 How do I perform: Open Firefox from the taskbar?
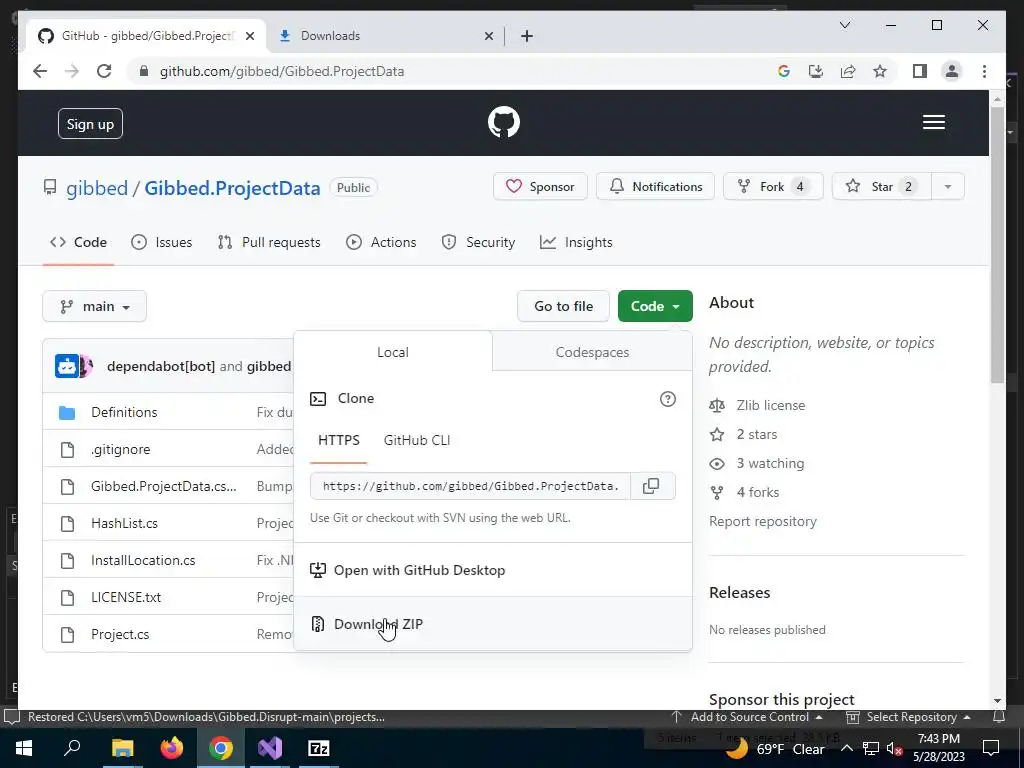click(x=172, y=748)
